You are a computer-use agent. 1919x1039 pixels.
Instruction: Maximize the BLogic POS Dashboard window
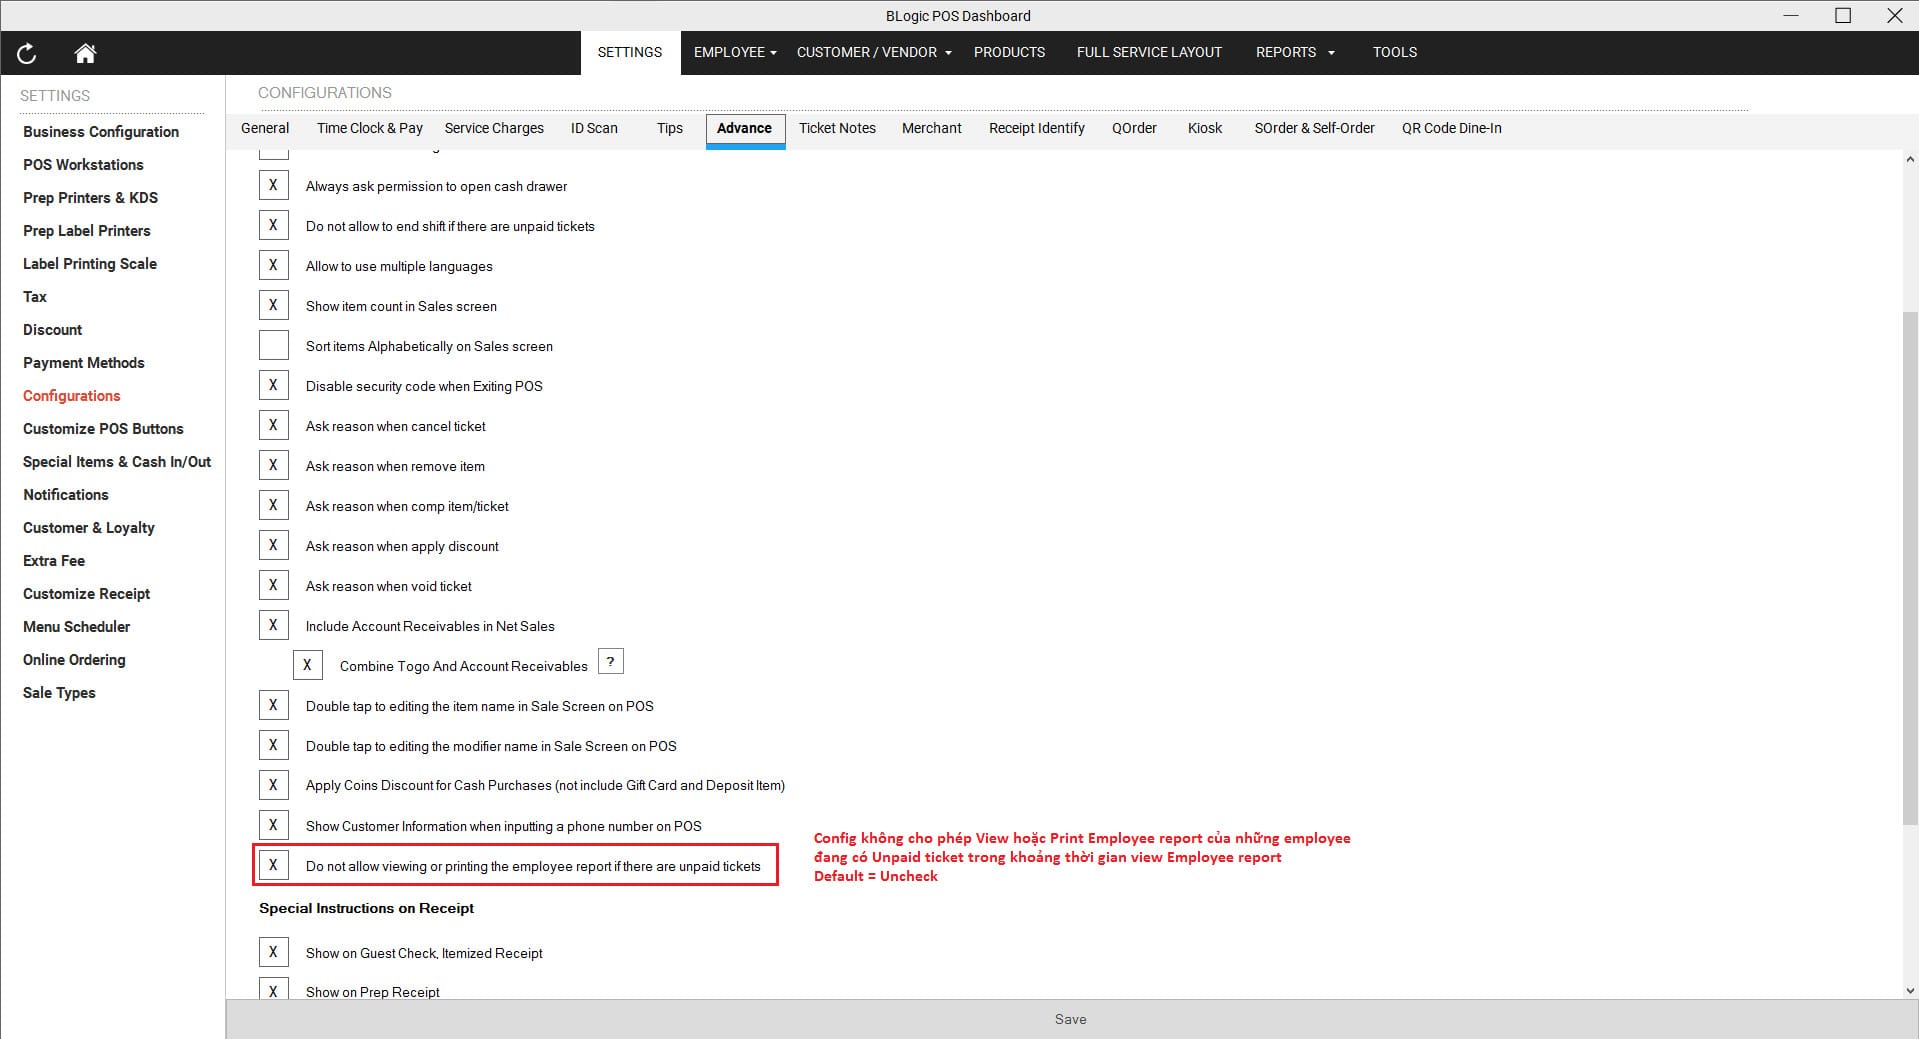coord(1842,15)
